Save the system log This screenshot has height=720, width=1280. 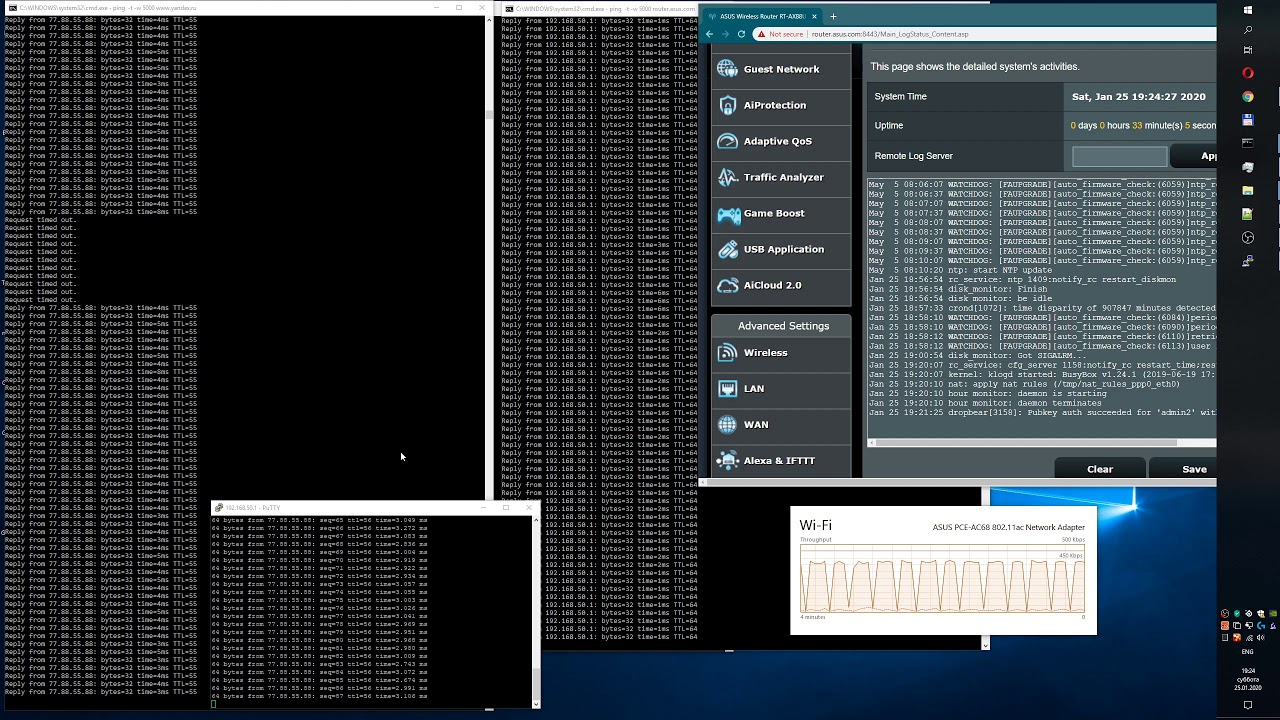(1184, 469)
